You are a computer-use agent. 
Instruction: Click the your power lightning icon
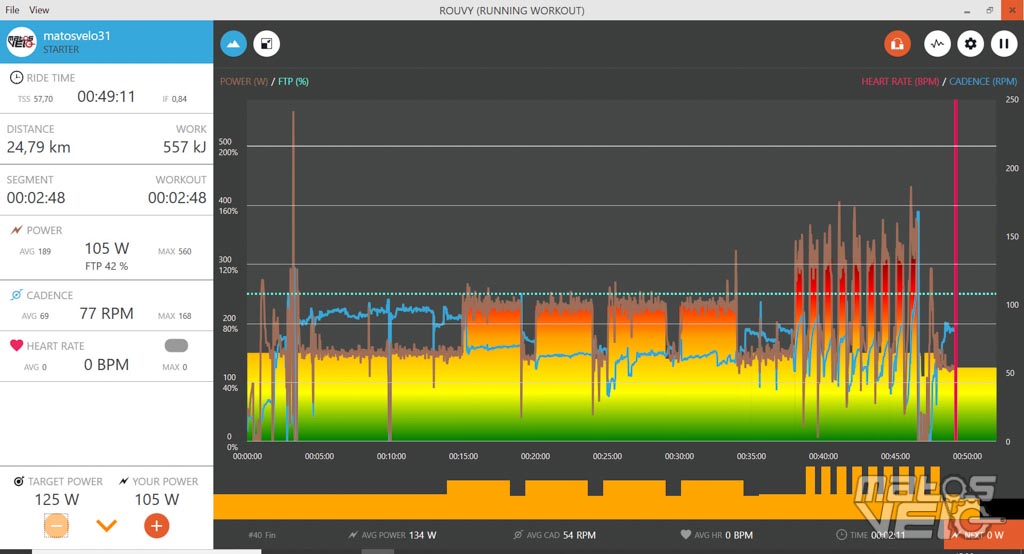click(123, 481)
